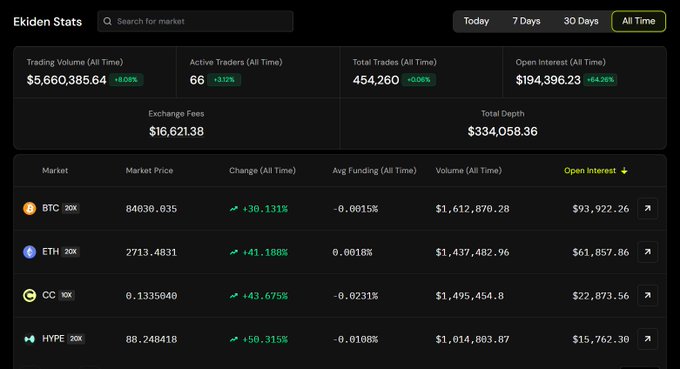Screen dimensions: 680x369
Task: Click HYPE avg funding -0.0108%
Action: pos(355,339)
